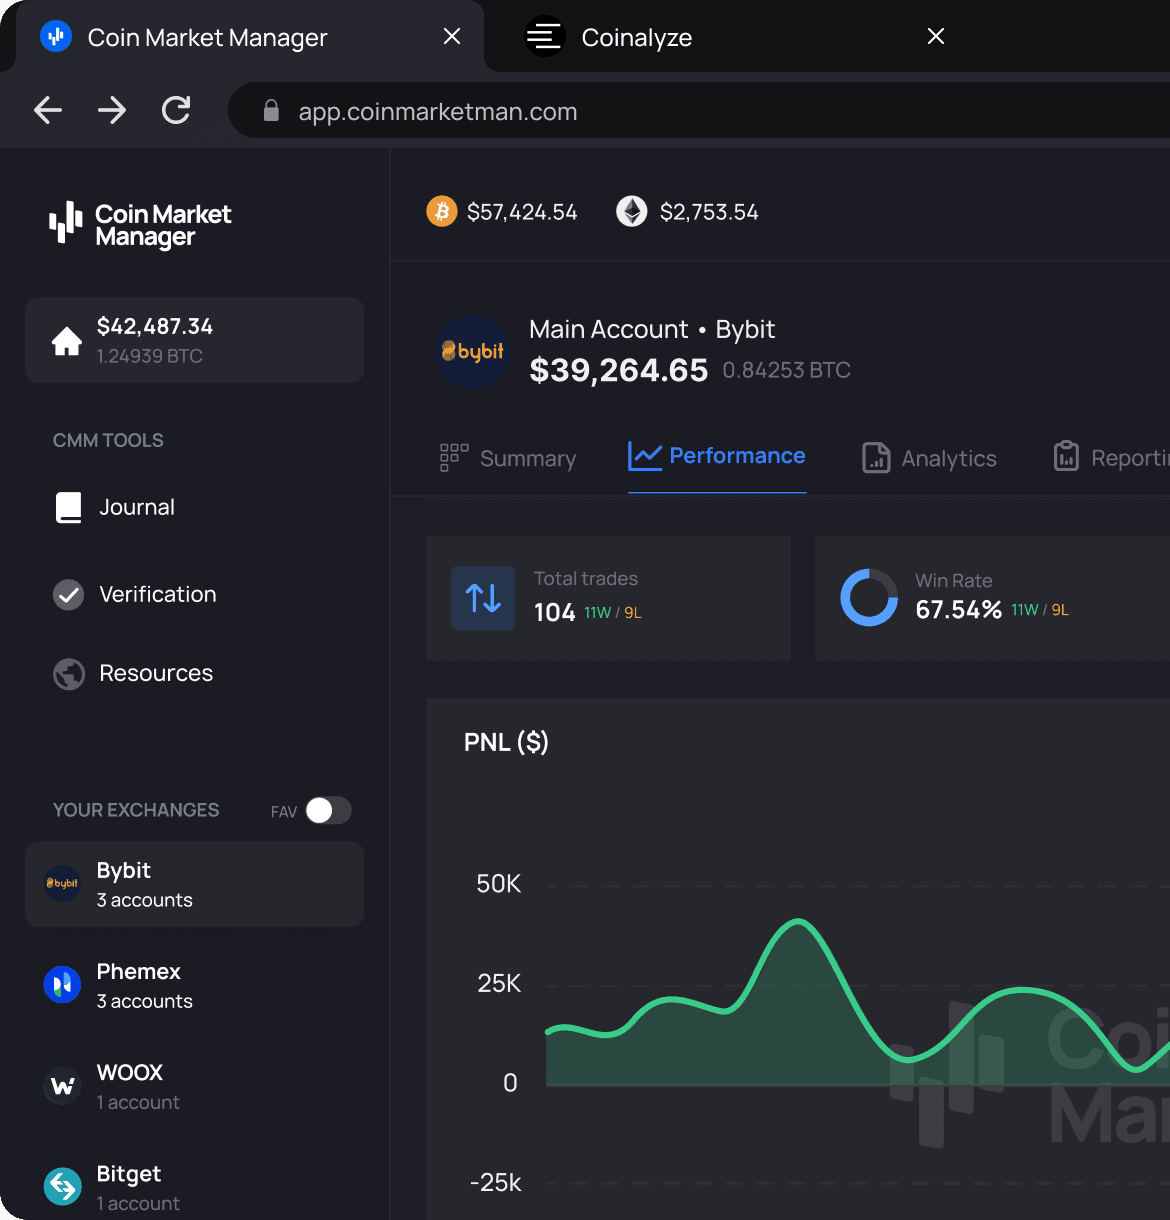The width and height of the screenshot is (1170, 1220).
Task: Click the 25K axis label on PNL chart
Action: pos(499,984)
